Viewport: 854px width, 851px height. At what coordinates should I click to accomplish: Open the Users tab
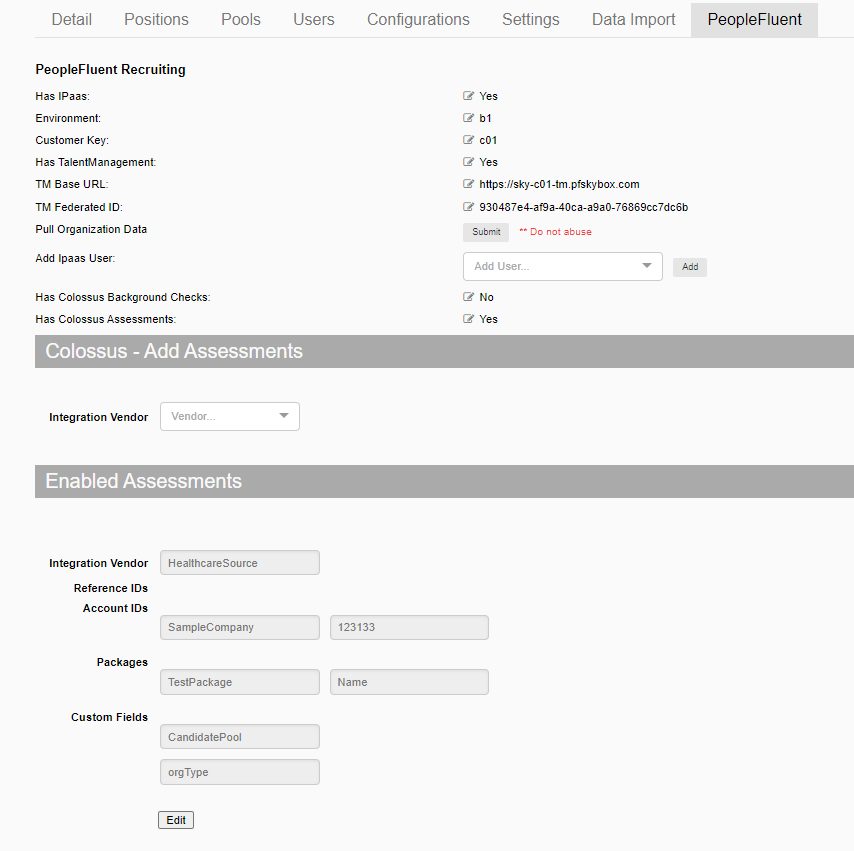[314, 20]
